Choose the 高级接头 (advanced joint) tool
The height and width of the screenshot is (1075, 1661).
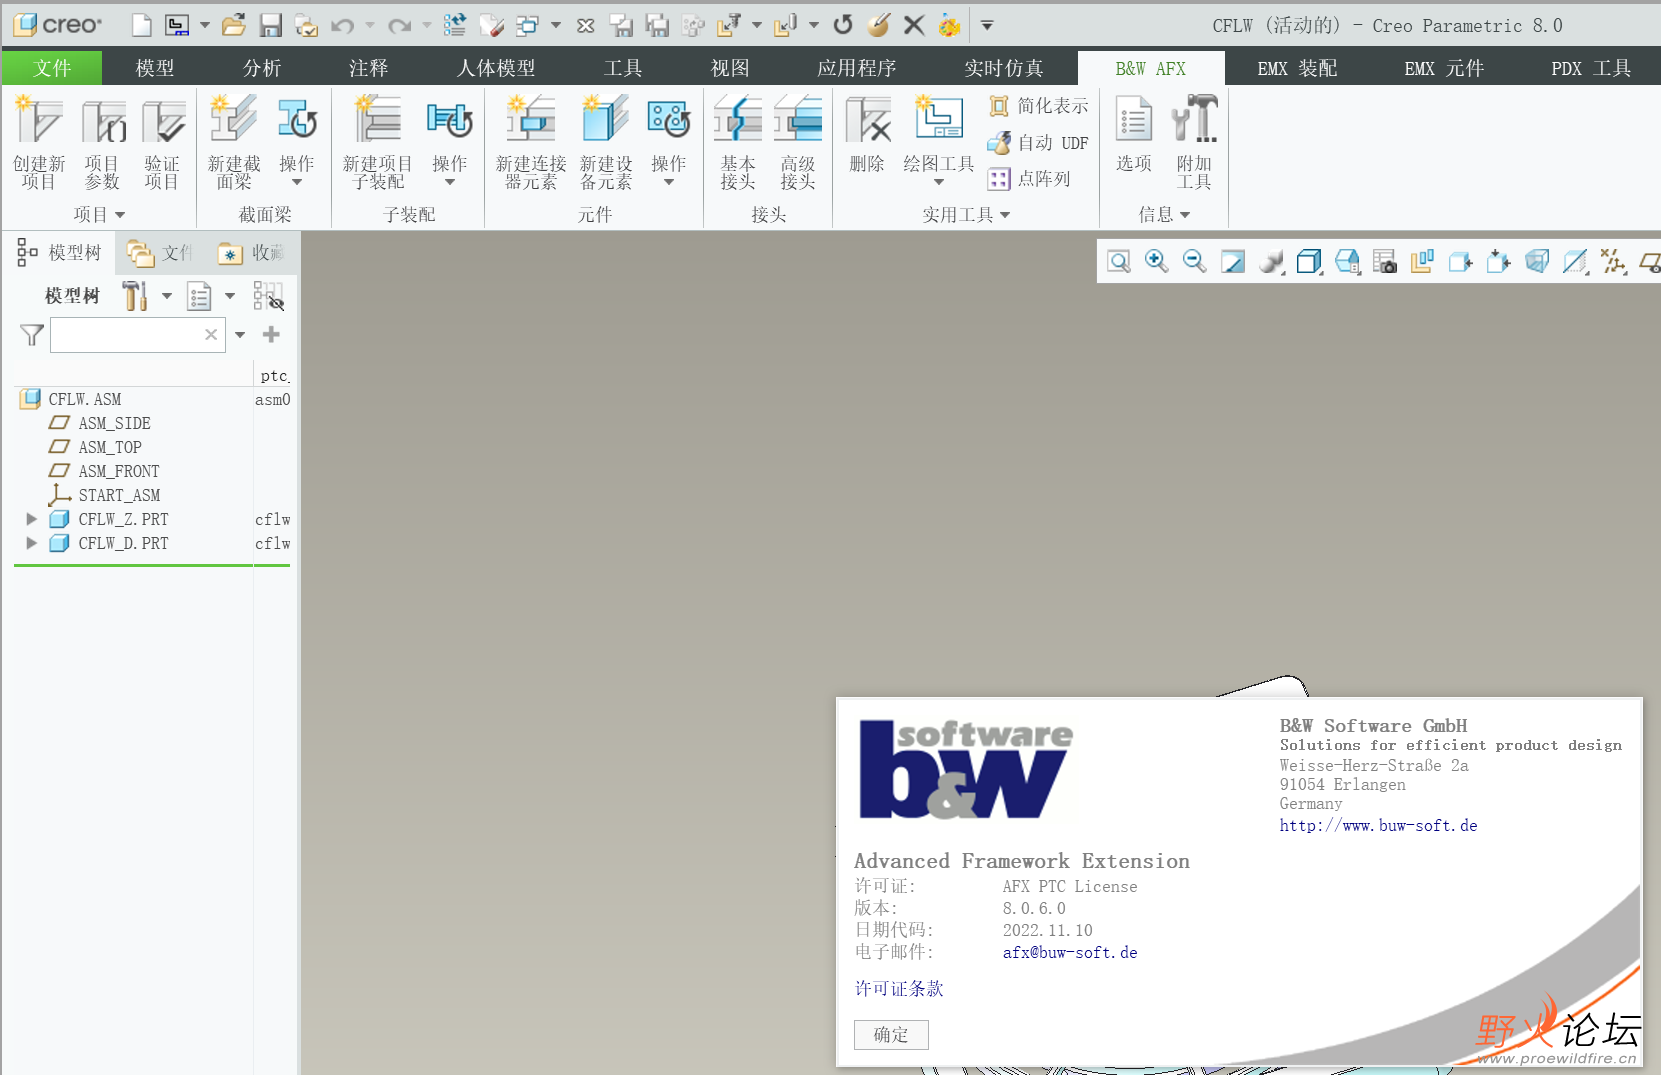point(798,142)
